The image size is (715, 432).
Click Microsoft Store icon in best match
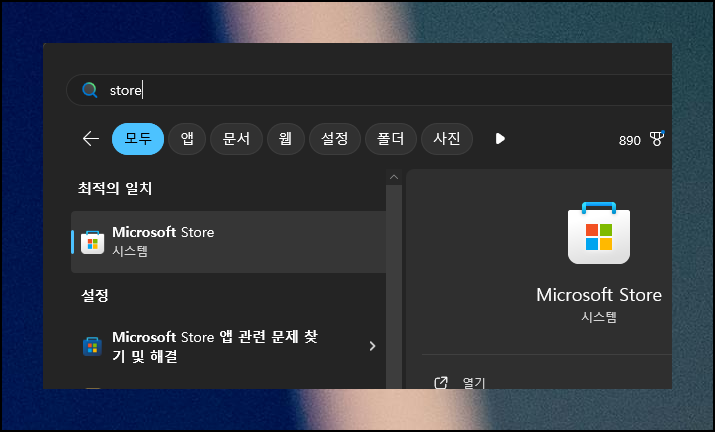coord(93,242)
